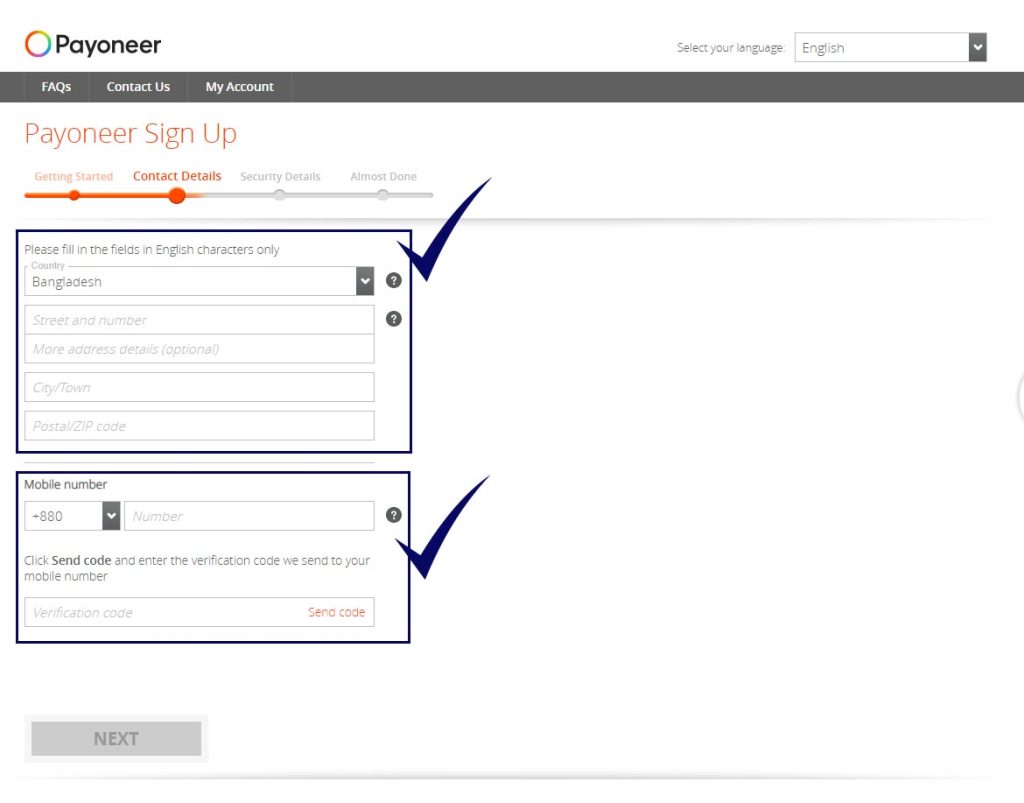This screenshot has width=1024, height=803.
Task: Focus the Street and number field
Action: [199, 320]
